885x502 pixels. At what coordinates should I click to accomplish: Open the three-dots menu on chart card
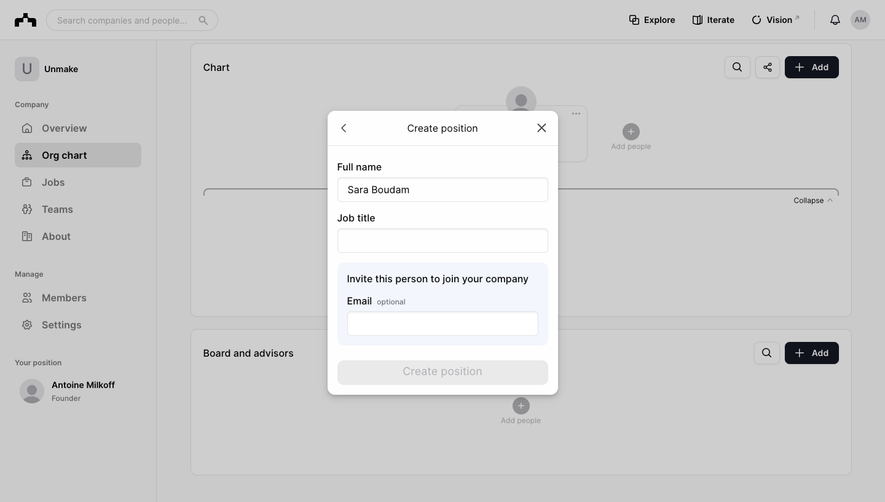pyautogui.click(x=576, y=114)
